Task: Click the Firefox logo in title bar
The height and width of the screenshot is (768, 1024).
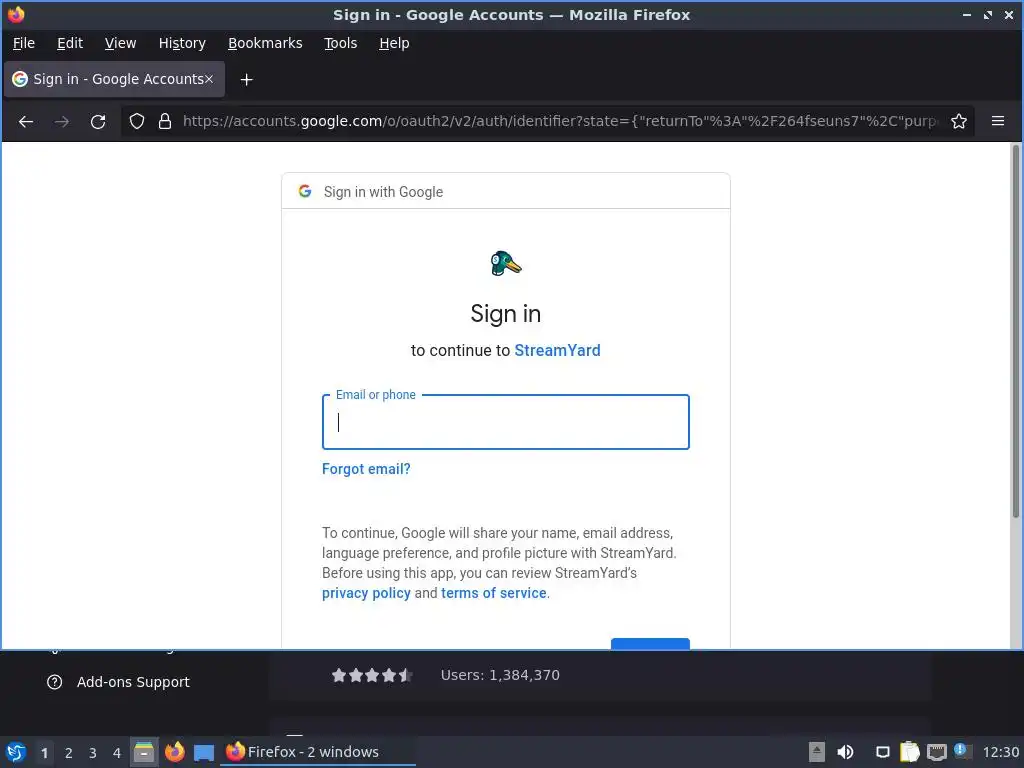Action: [16, 14]
